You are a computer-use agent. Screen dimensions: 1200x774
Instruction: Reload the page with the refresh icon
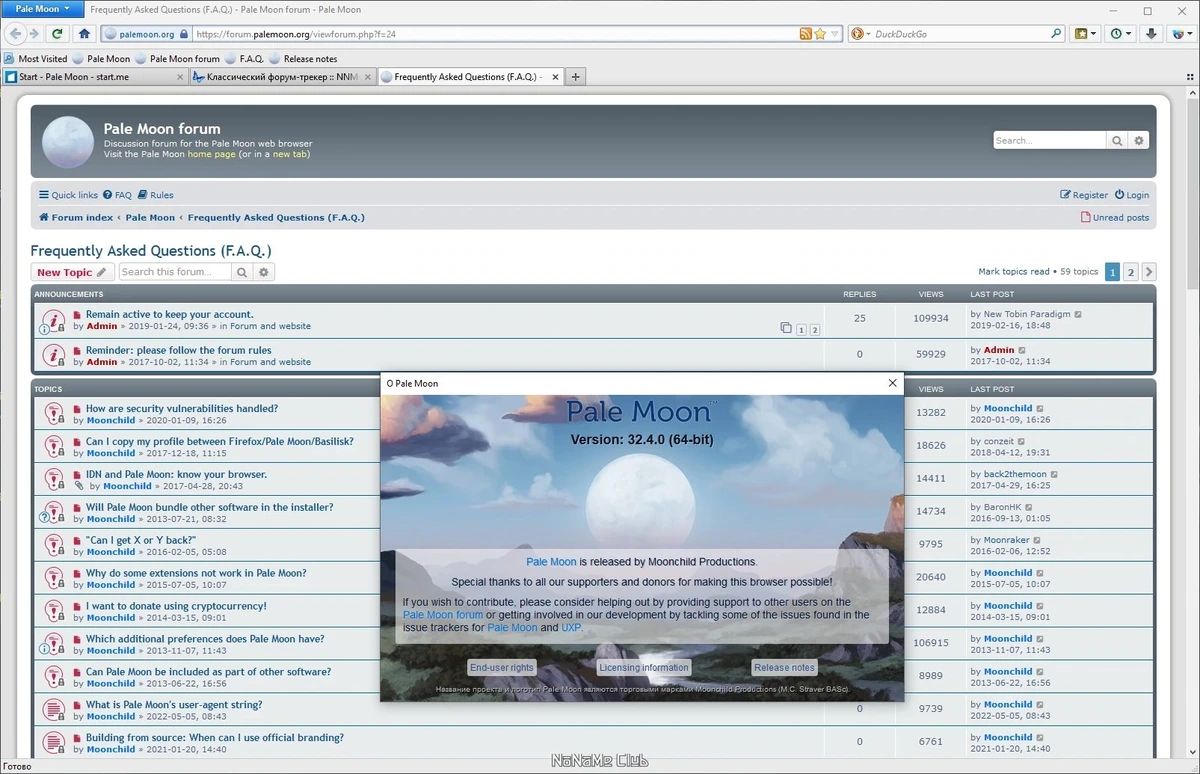click(58, 34)
